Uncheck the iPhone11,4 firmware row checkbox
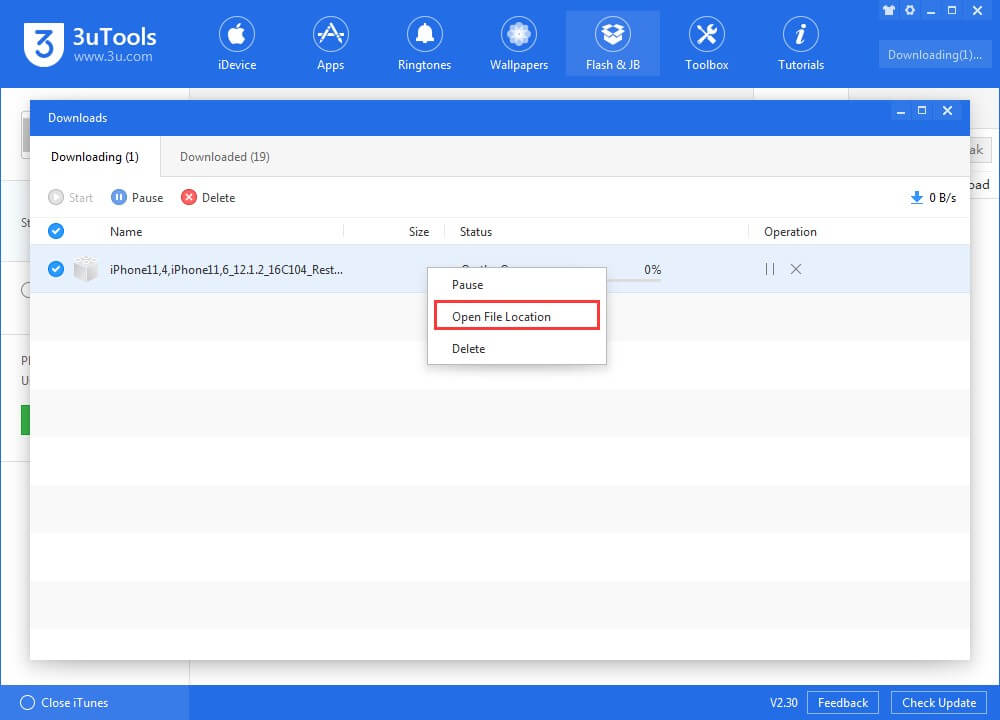 (x=56, y=269)
